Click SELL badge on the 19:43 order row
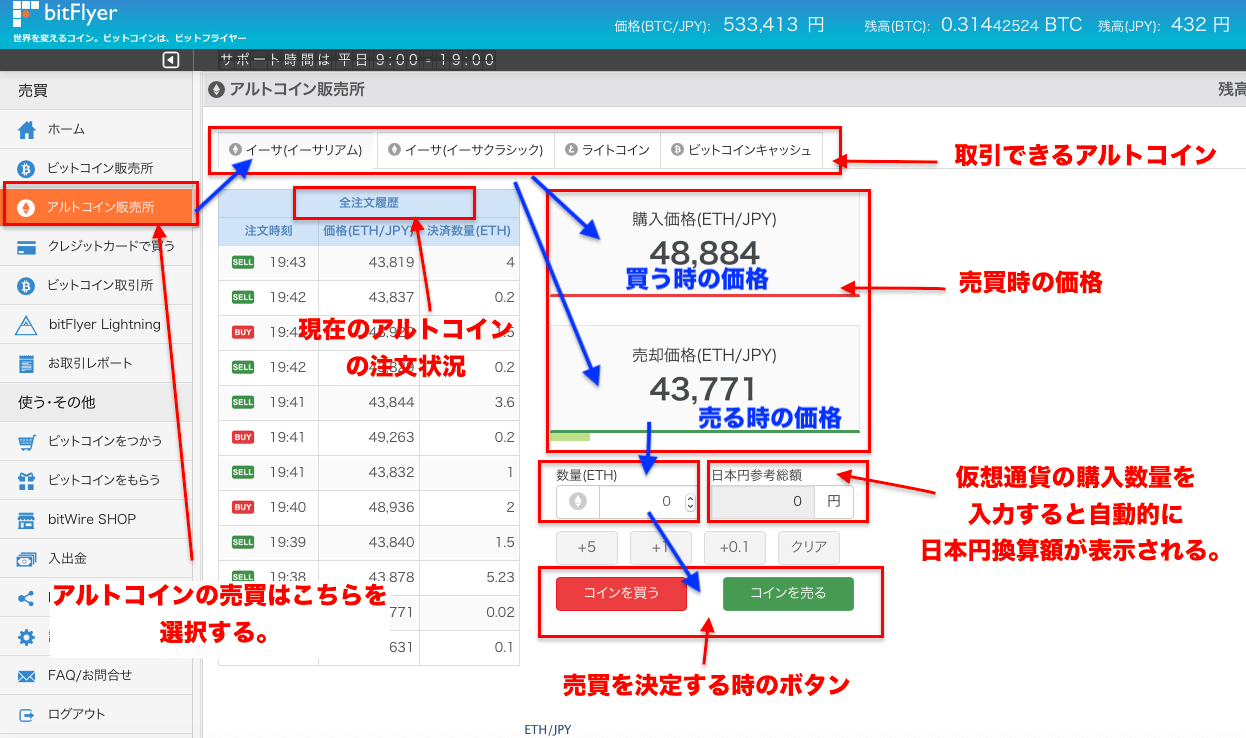1246x738 pixels. 243,262
